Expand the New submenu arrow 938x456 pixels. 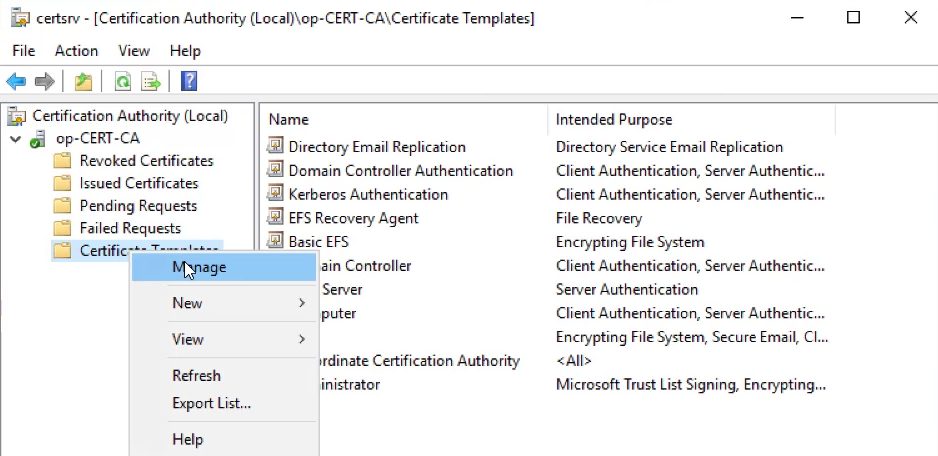coord(302,303)
